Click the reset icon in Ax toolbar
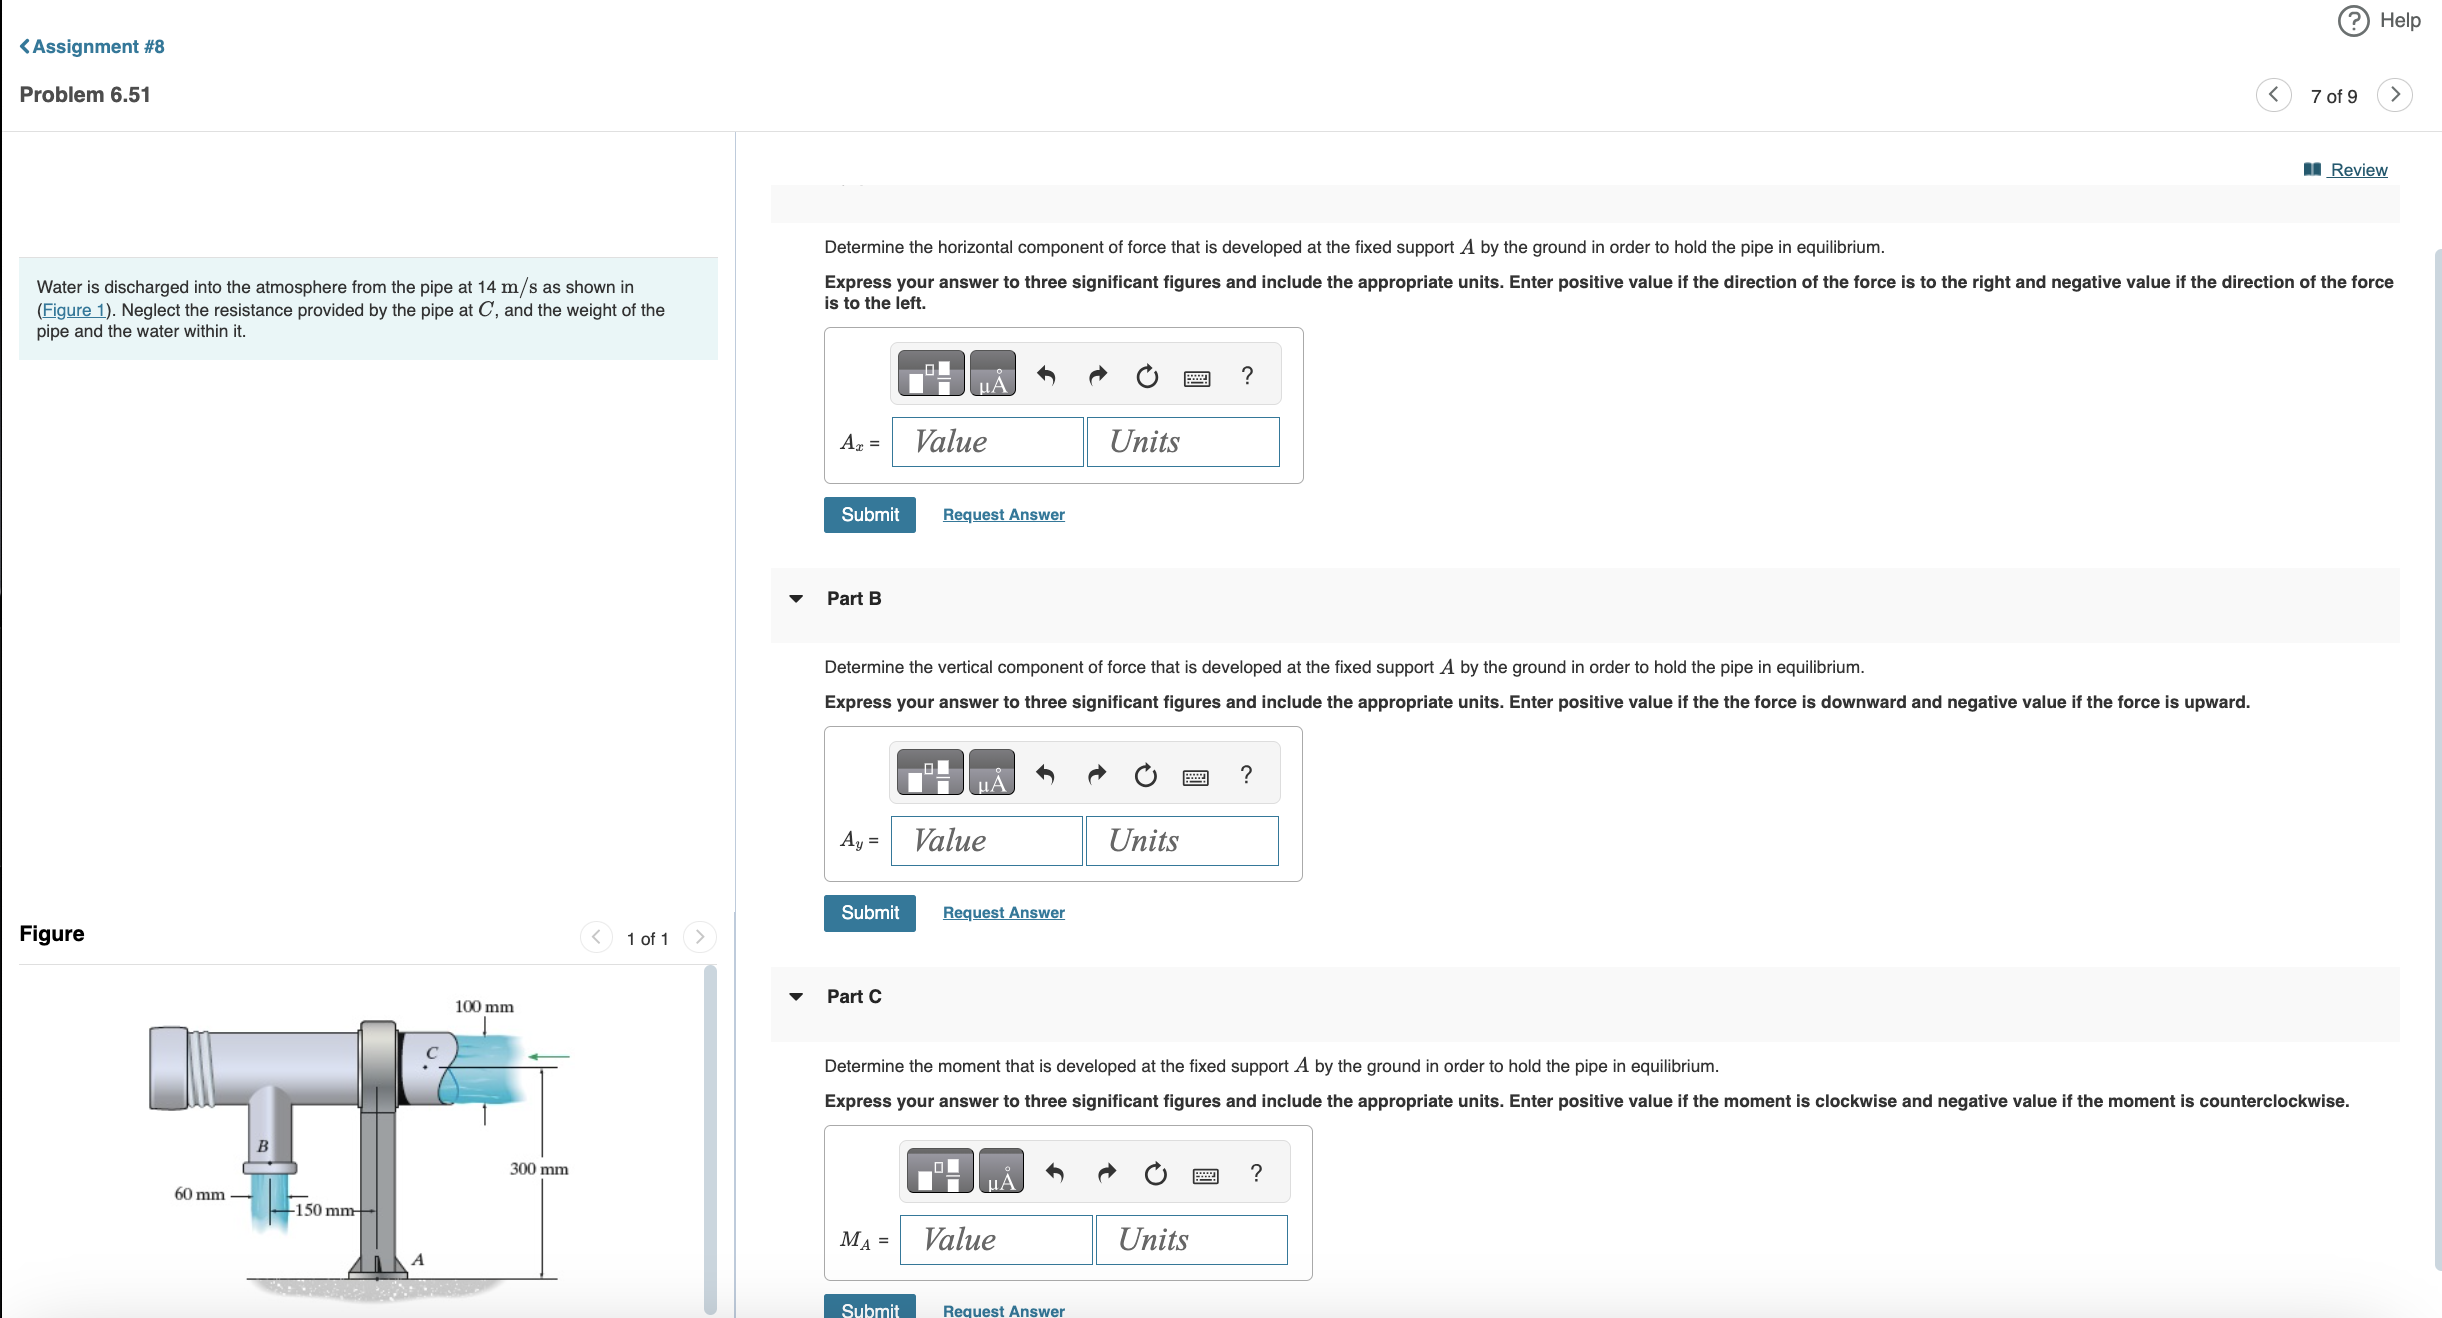This screenshot has width=2442, height=1318. click(1146, 377)
